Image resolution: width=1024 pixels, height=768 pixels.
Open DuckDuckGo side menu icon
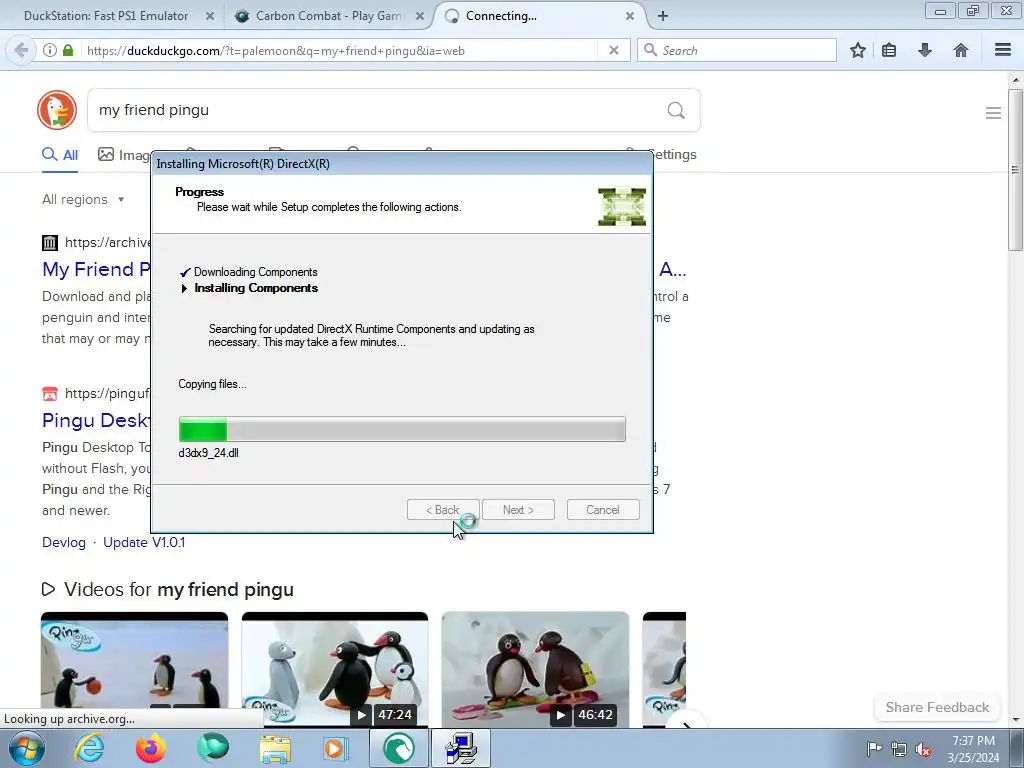993,113
